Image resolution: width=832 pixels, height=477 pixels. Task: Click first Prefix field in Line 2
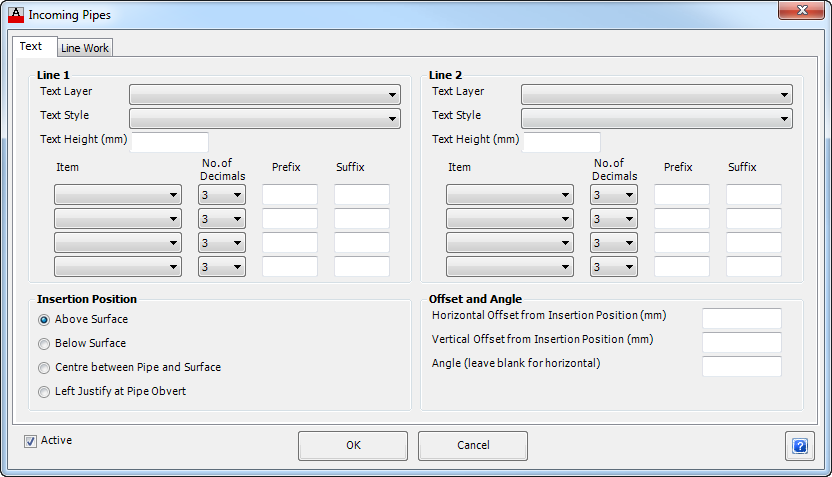coord(682,195)
